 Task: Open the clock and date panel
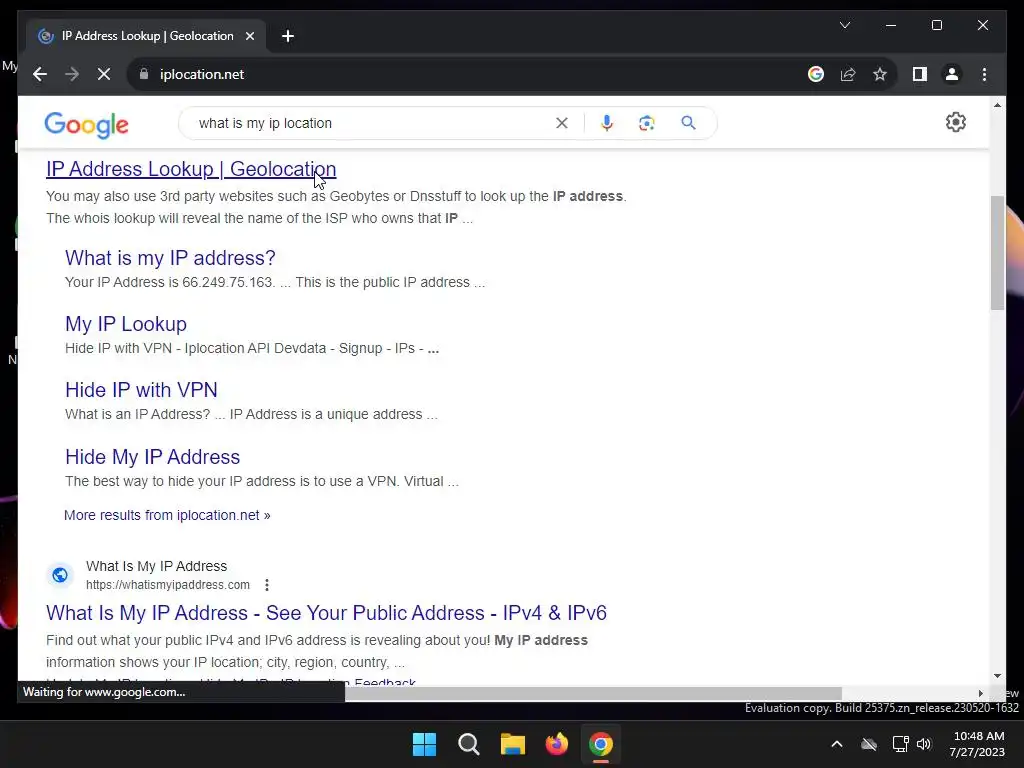pos(978,744)
